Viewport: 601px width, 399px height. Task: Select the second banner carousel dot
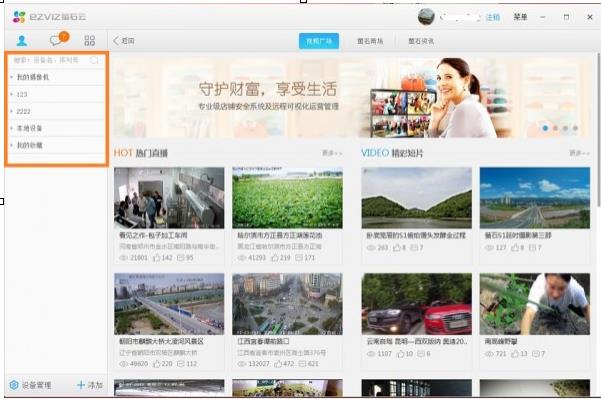(555, 128)
